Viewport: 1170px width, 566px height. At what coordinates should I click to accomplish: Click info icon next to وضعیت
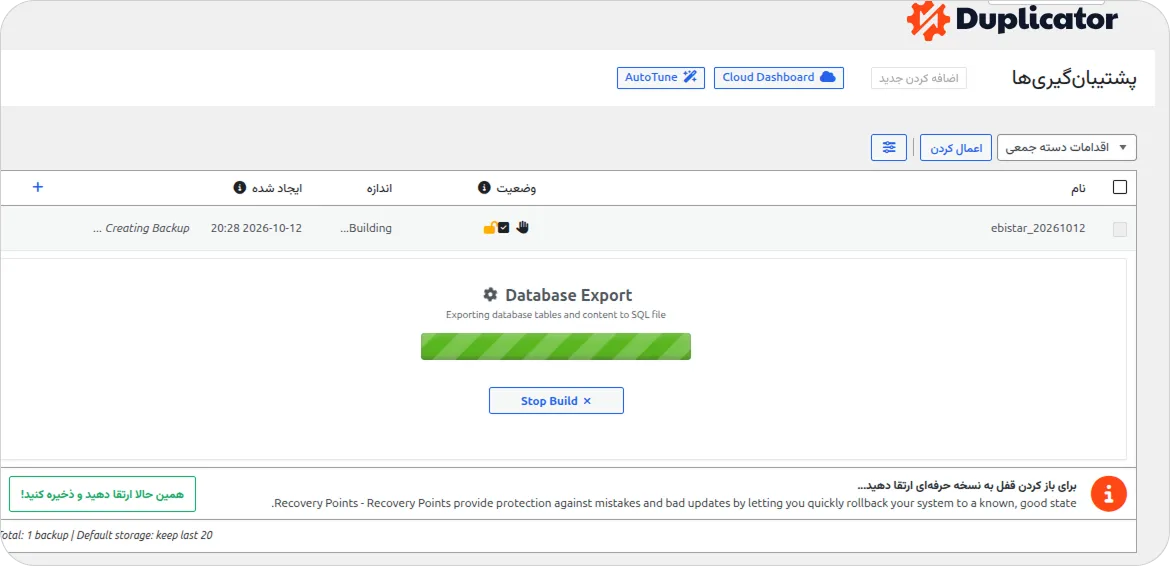(x=484, y=187)
